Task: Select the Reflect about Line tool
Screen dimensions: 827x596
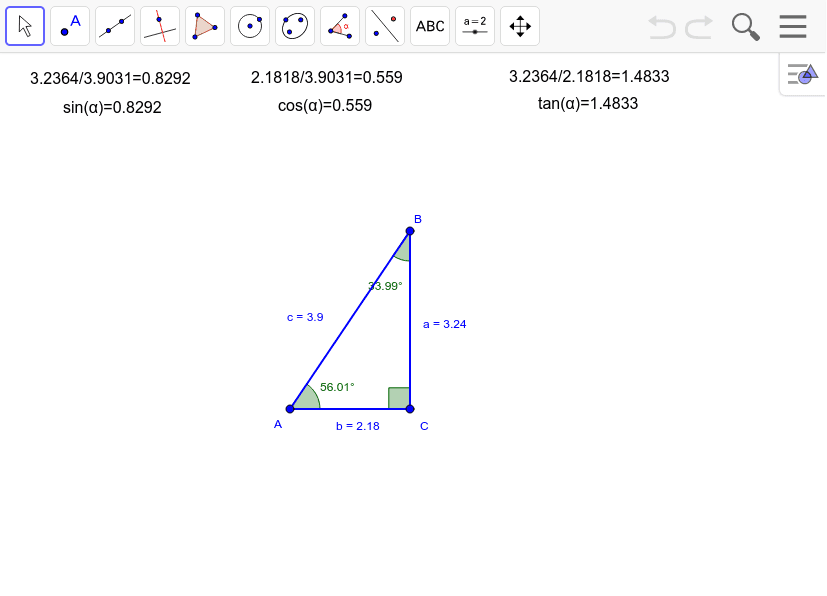Action: [x=384, y=26]
